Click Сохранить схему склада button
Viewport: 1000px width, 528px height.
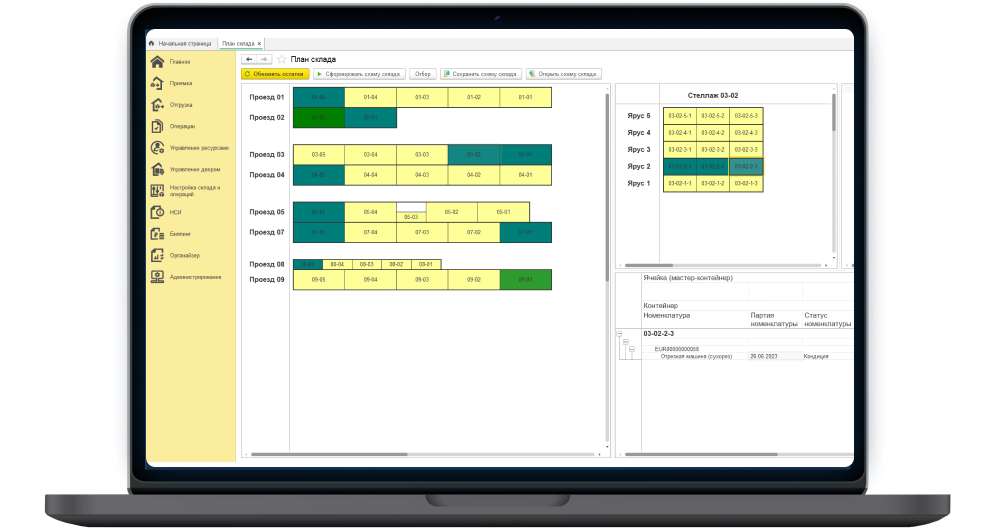pyautogui.click(x=481, y=74)
